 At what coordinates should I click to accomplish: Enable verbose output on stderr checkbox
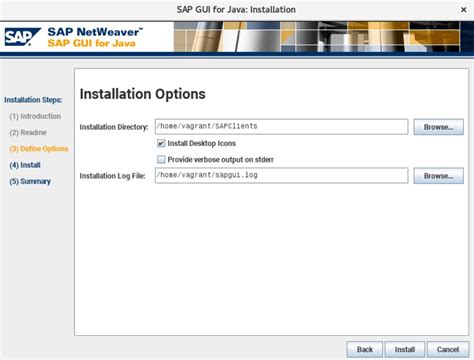[161, 160]
